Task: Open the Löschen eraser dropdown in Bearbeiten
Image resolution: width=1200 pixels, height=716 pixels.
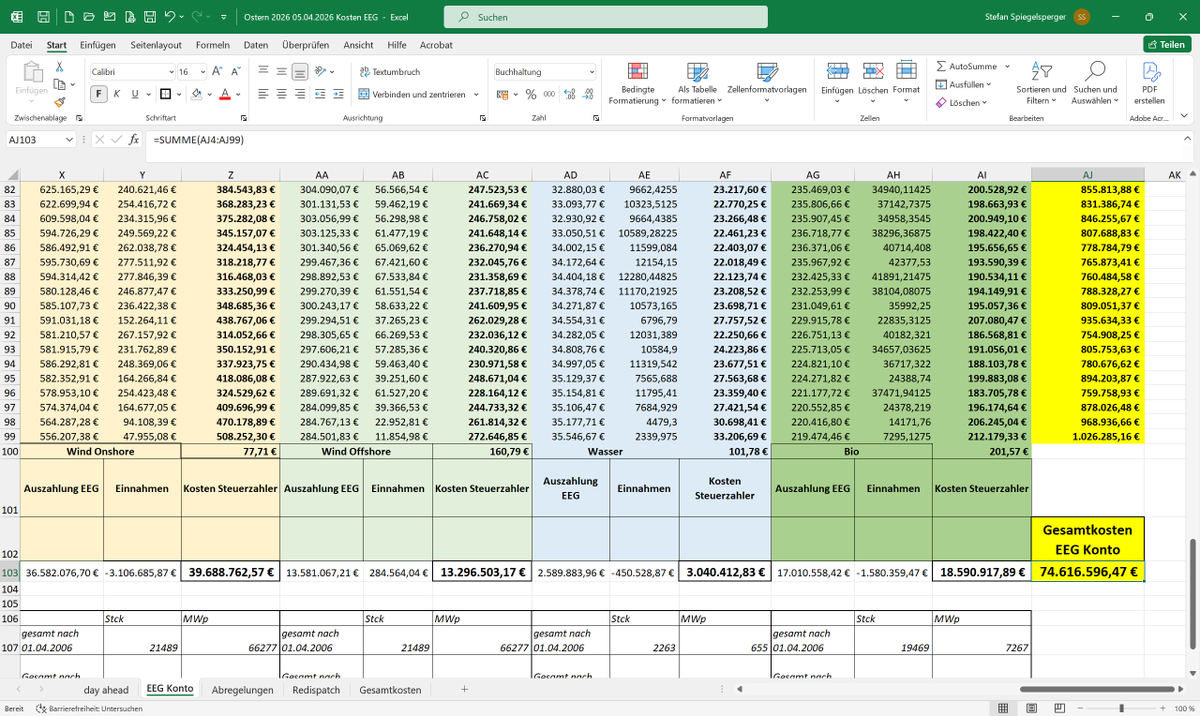Action: [962, 102]
